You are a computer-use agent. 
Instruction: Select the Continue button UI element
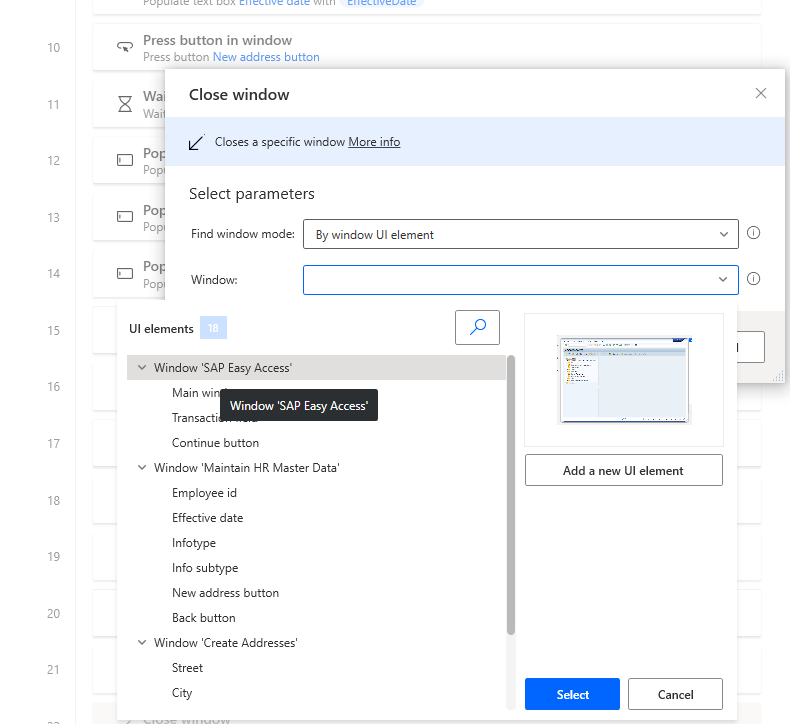(316, 443)
